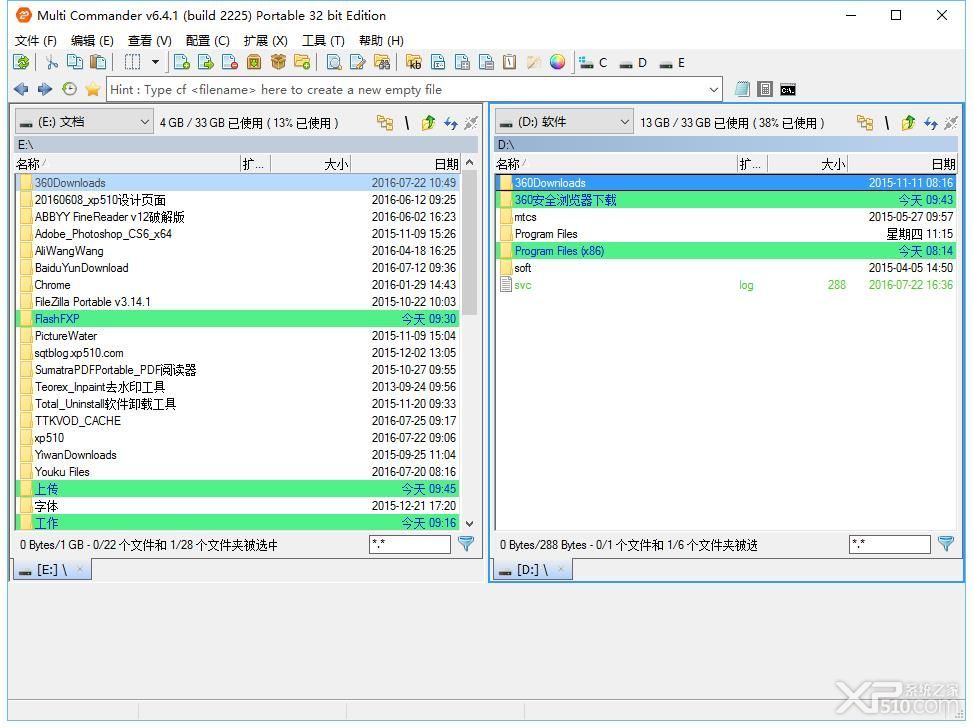This screenshot has height=728, width=973.
Task: Click the Pack files archive icon
Action: [x=254, y=62]
